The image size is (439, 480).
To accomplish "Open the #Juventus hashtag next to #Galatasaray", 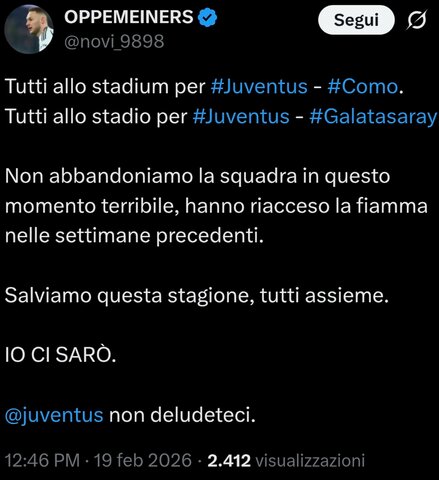I will pos(241,117).
